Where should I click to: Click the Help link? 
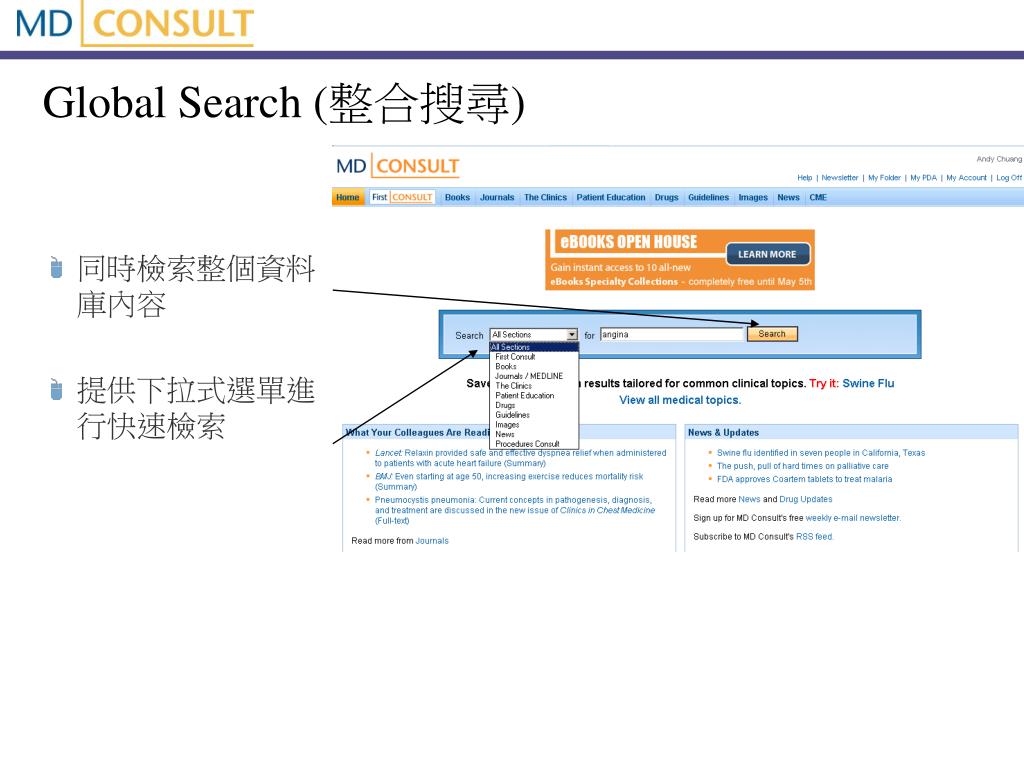coord(805,178)
